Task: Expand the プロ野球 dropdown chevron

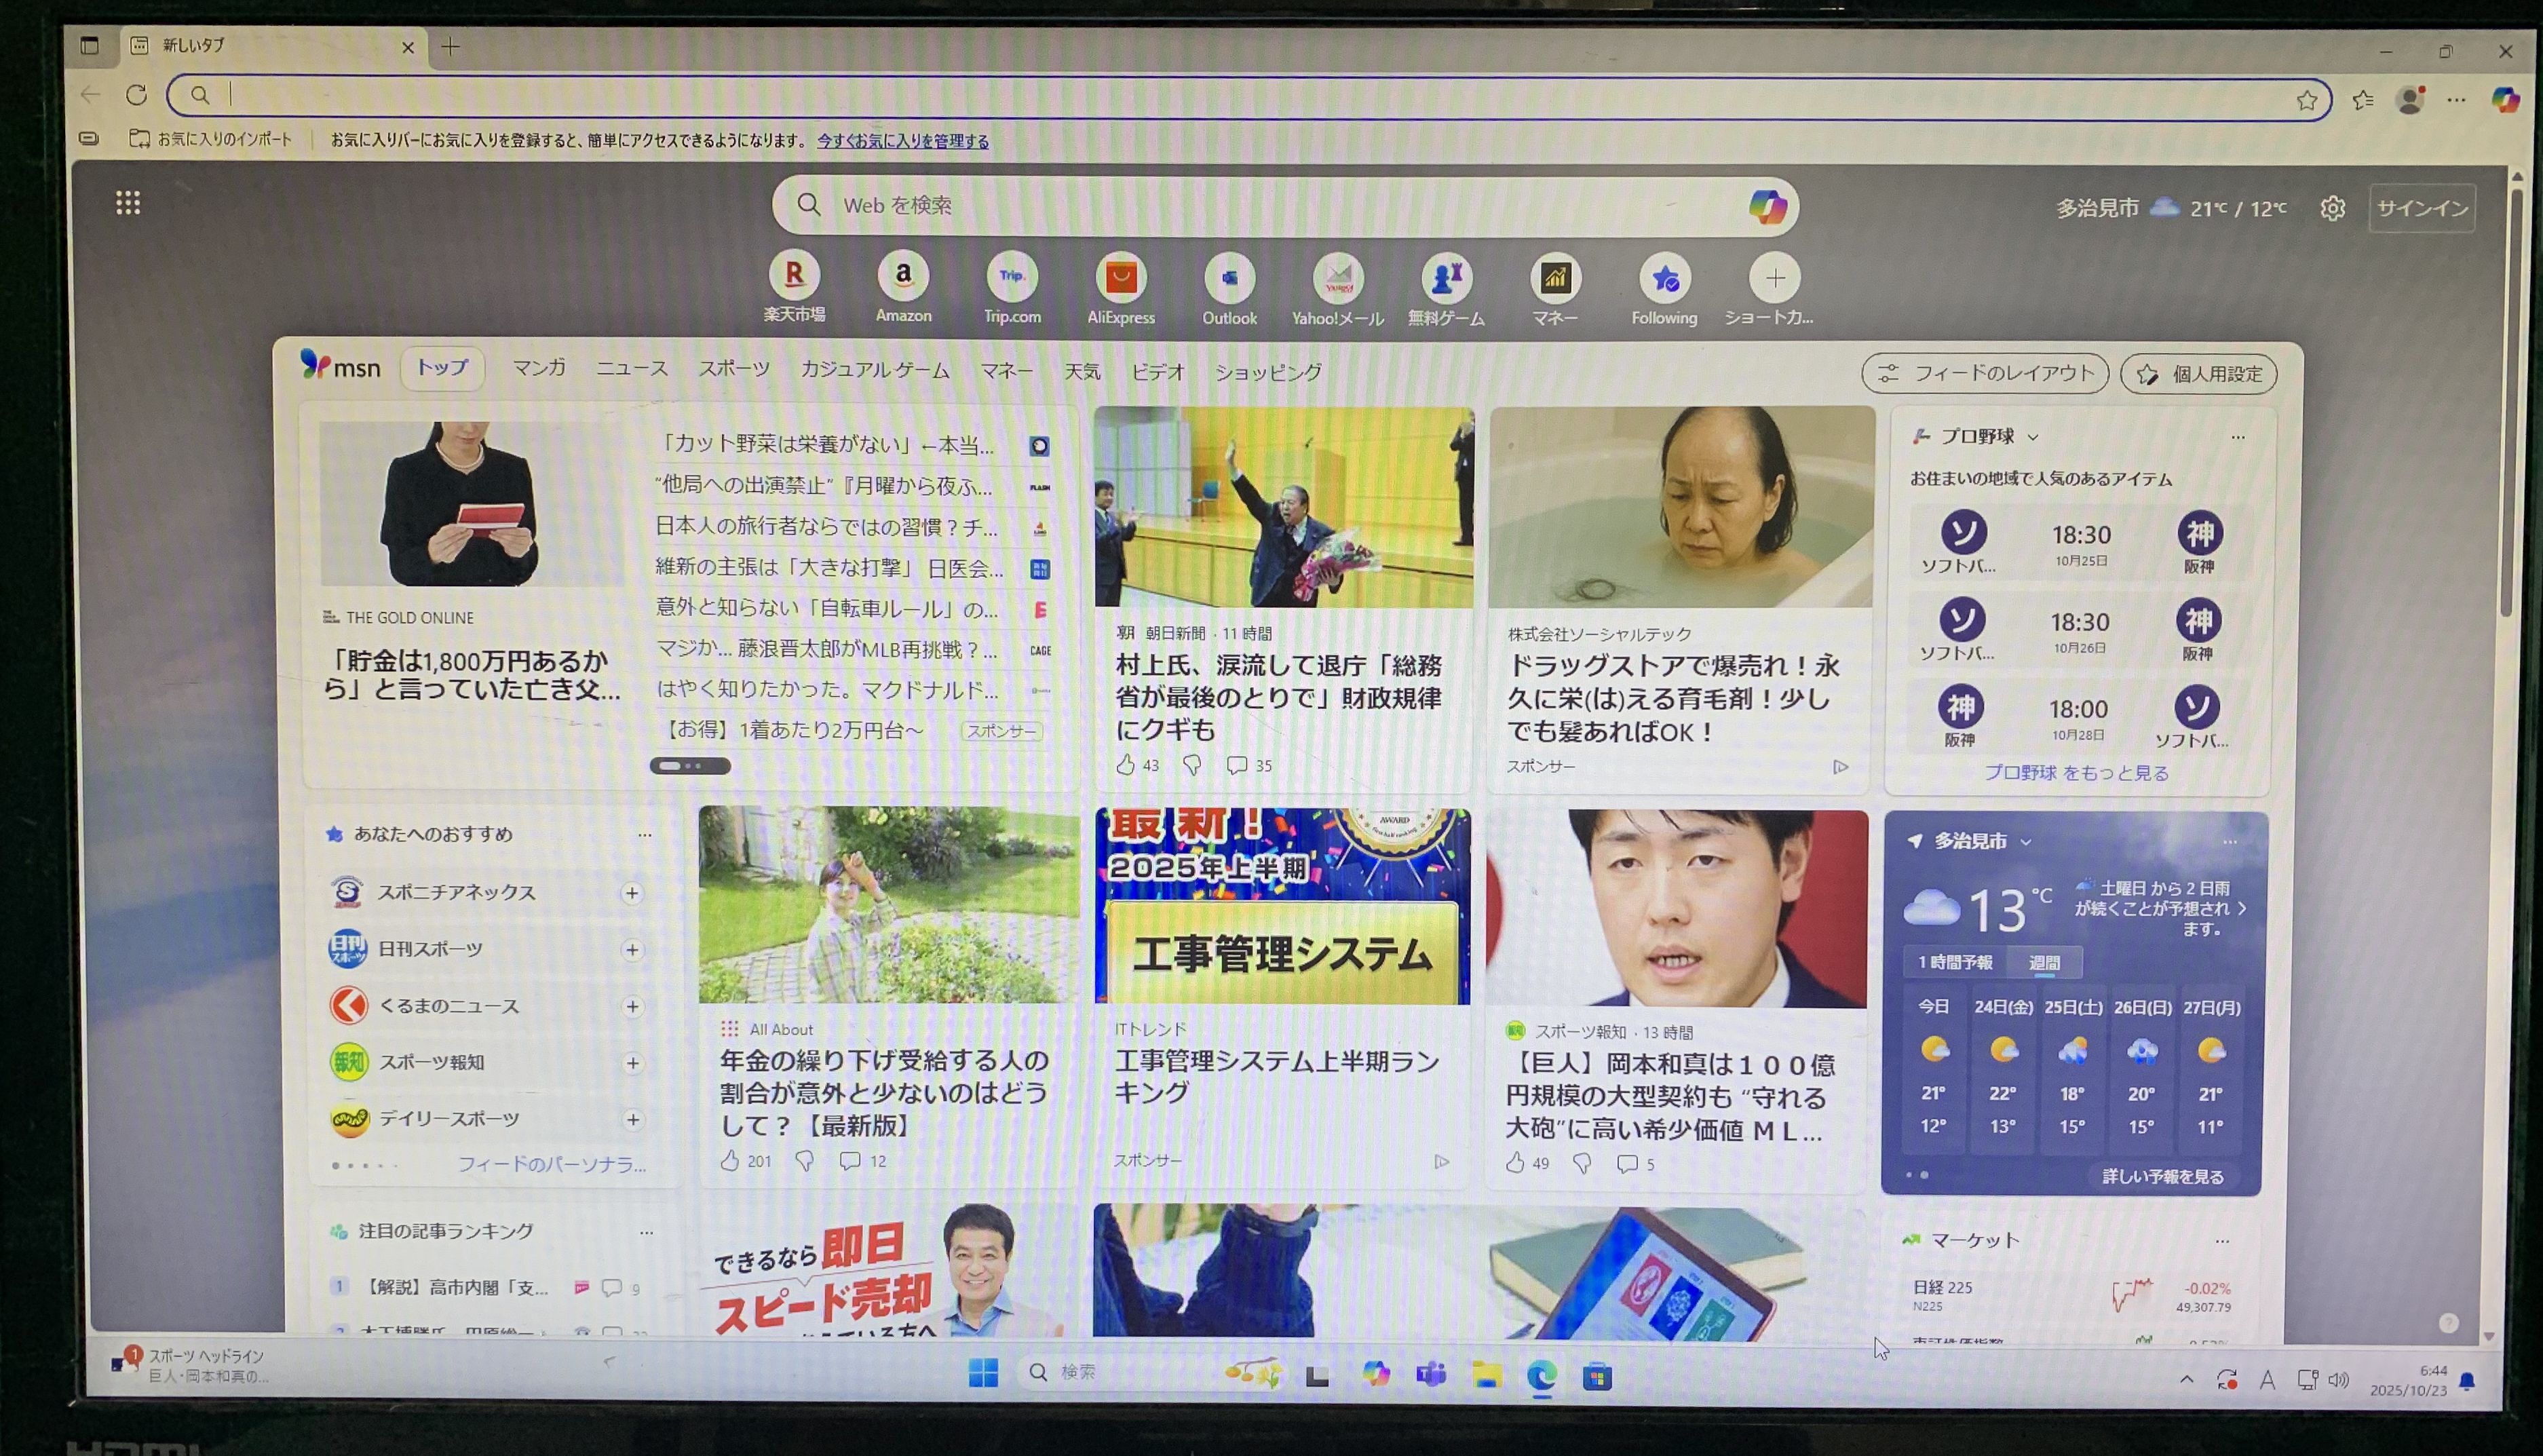Action: (x=2033, y=437)
